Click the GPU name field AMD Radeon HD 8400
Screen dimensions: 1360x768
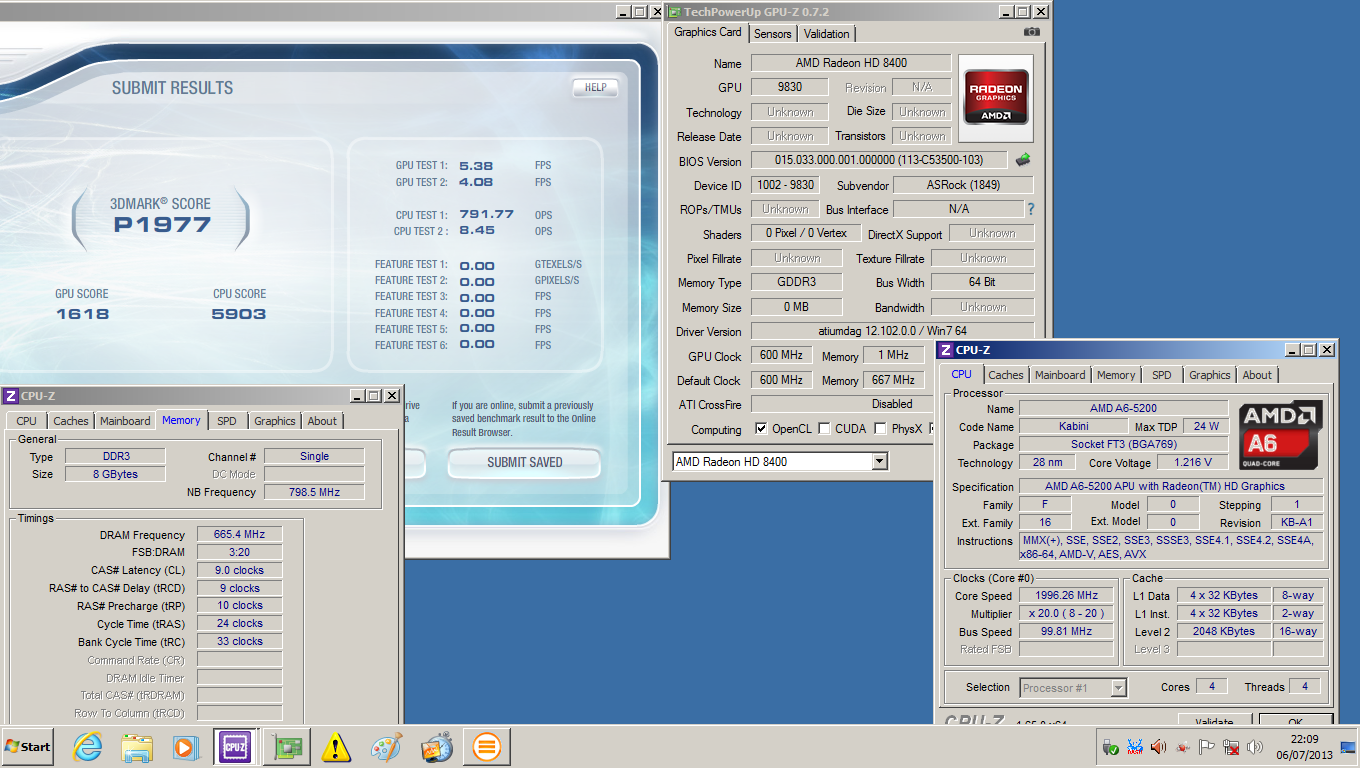tap(851, 63)
